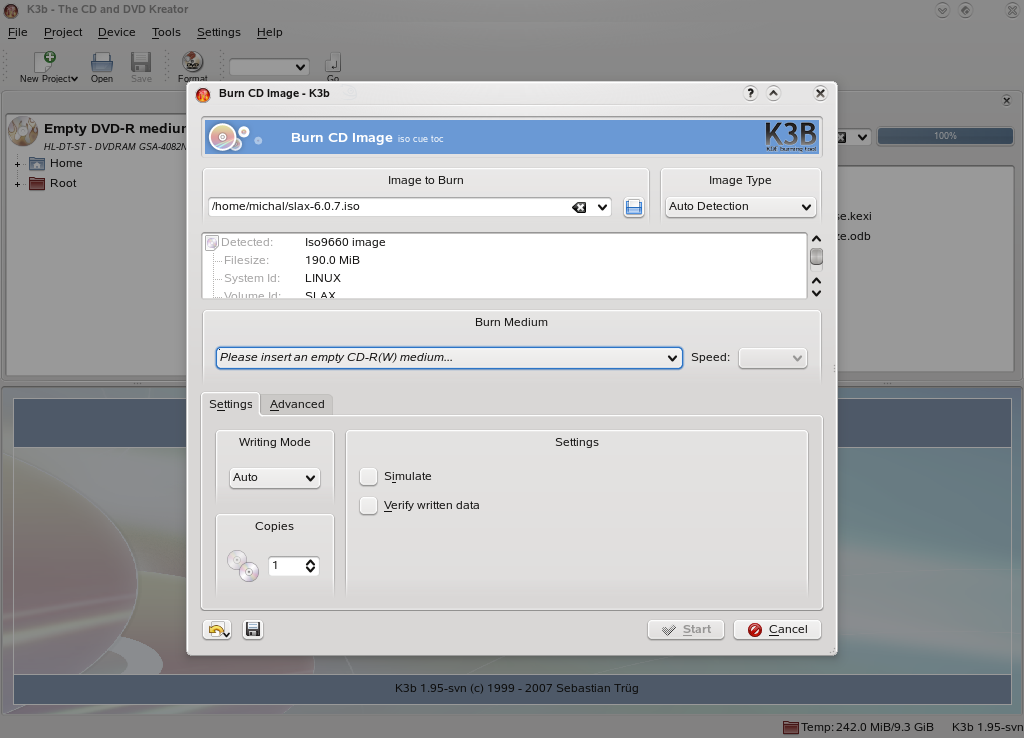Click the load default settings icon

pyautogui.click(x=216, y=629)
